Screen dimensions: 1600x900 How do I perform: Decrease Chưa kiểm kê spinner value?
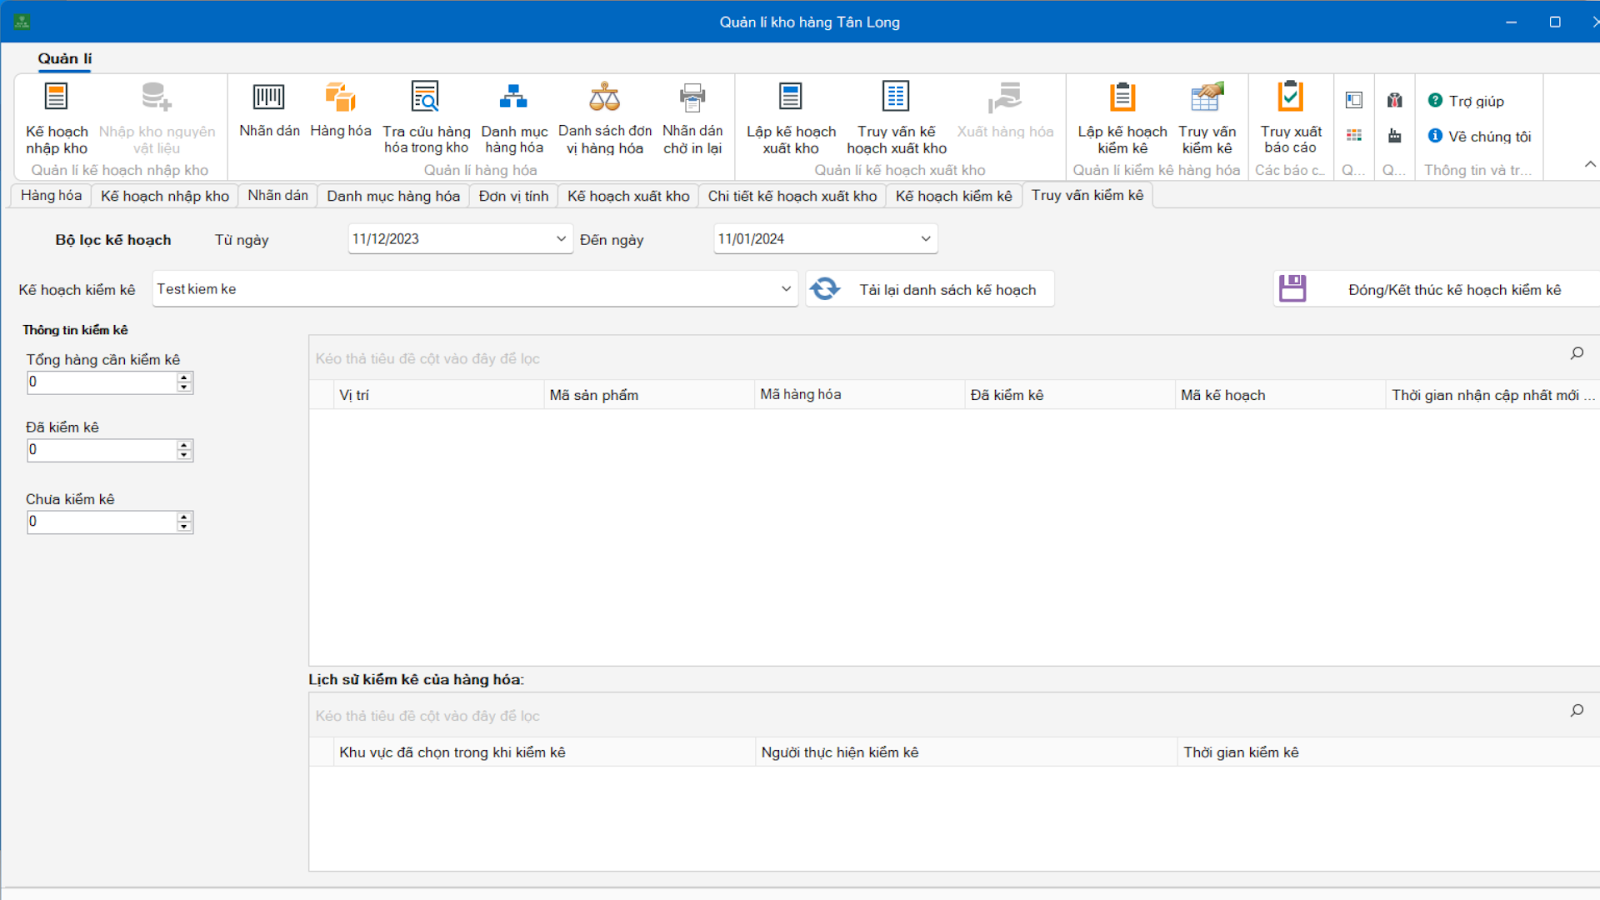(184, 527)
